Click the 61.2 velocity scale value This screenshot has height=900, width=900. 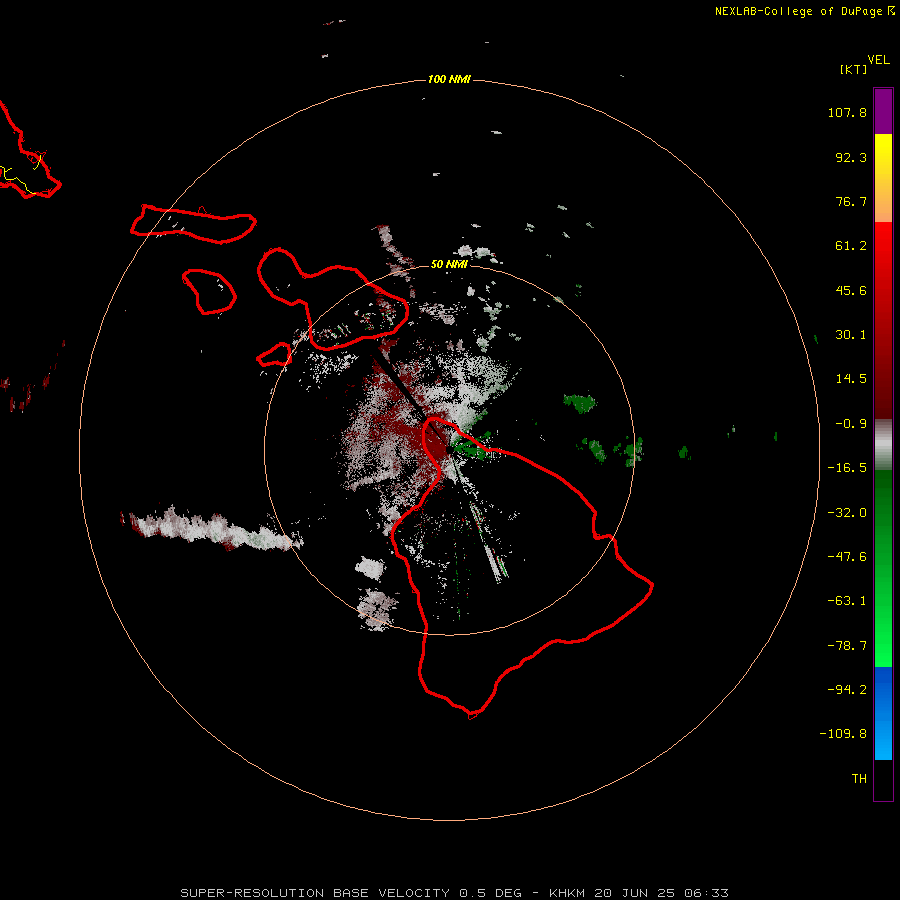coord(851,246)
